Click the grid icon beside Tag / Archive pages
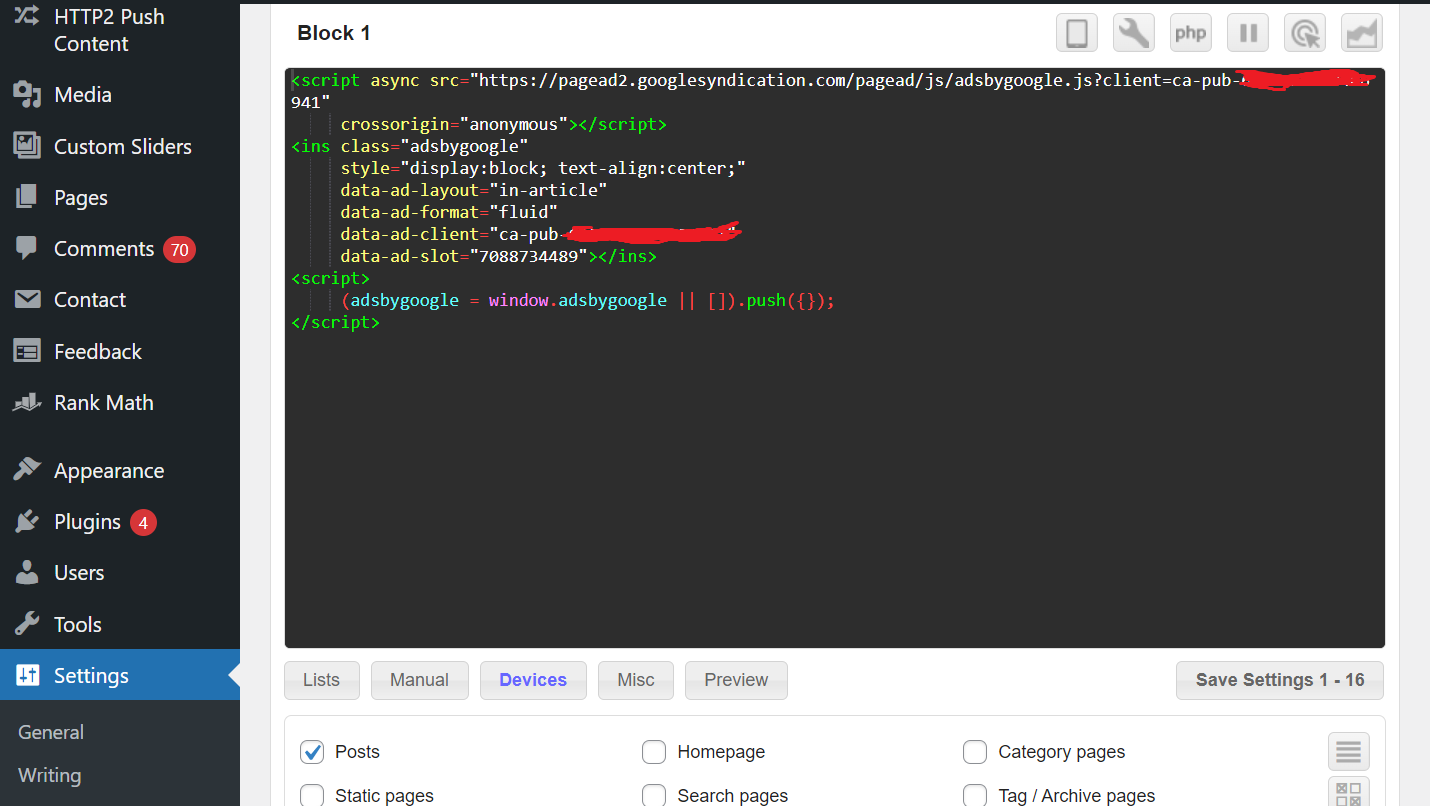Viewport: 1430px width, 806px height. (1349, 792)
